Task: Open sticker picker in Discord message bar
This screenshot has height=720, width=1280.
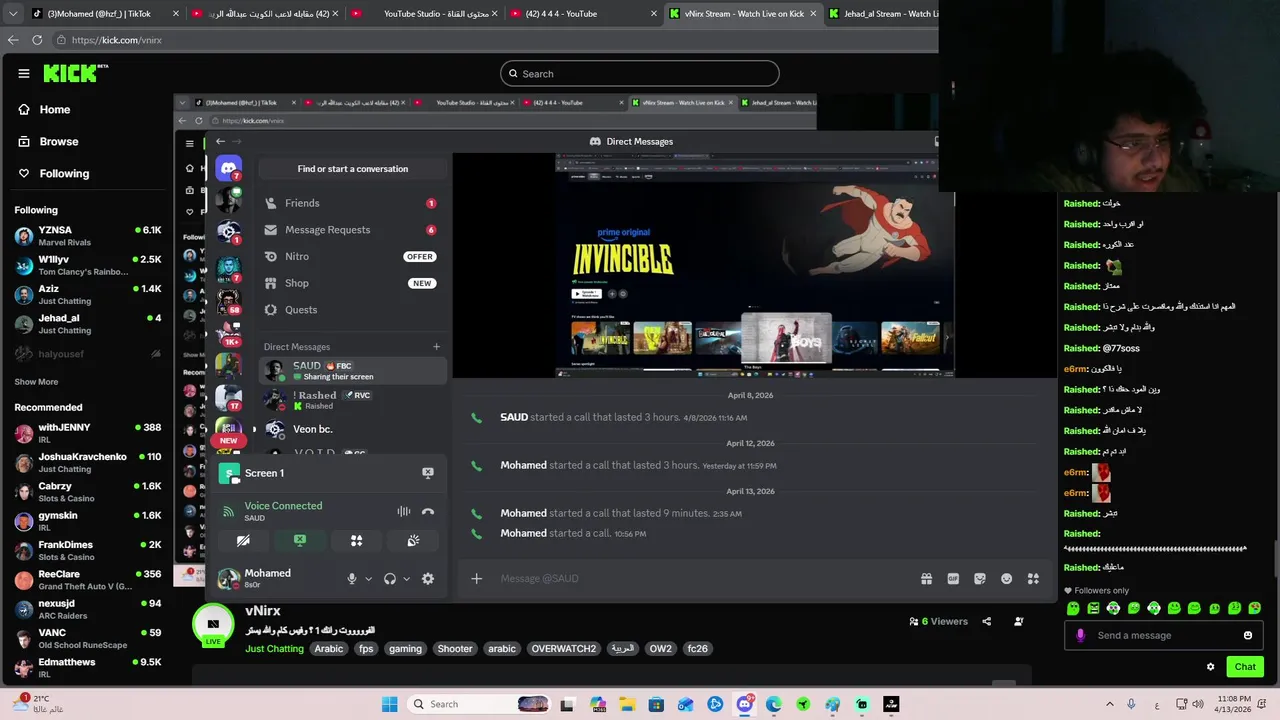Action: click(980, 579)
